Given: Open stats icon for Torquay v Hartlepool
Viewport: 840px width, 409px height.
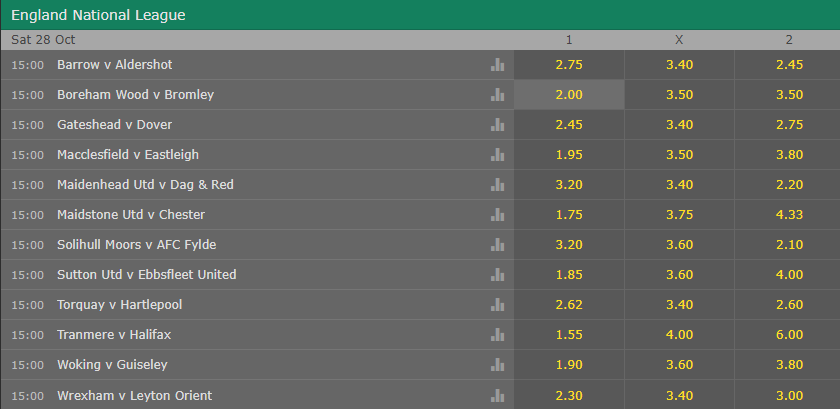Looking at the screenshot, I should [497, 305].
